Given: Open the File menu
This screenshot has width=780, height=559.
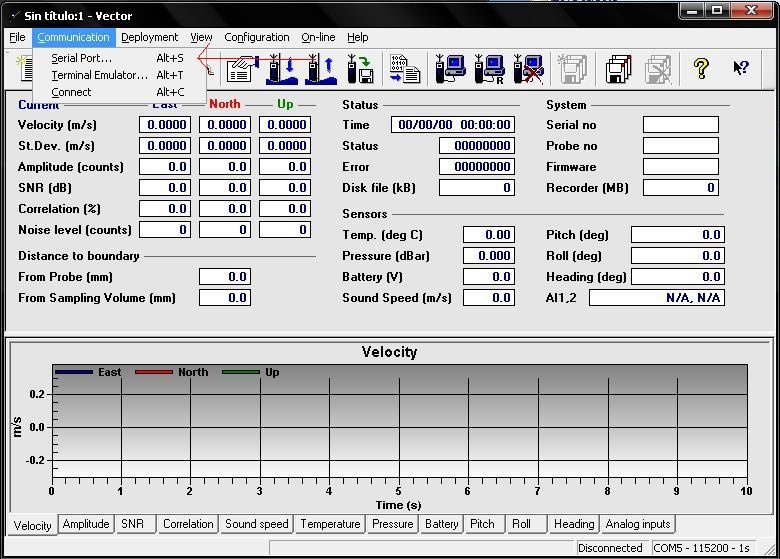Looking at the screenshot, I should (17, 37).
